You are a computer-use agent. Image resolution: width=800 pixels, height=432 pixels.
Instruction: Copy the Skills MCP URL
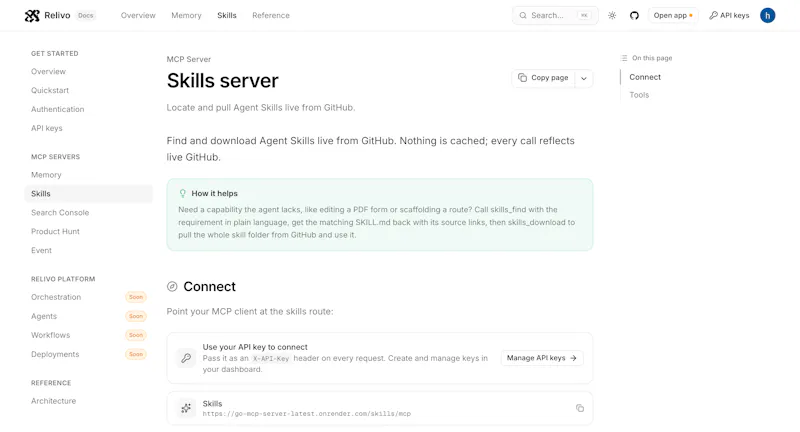click(580, 408)
